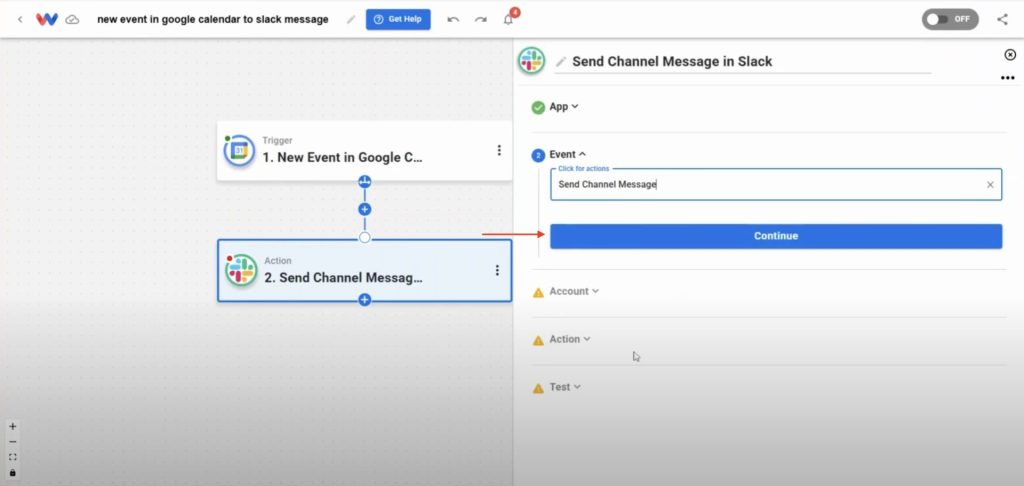This screenshot has width=1024, height=486.
Task: Click the warning icon beside Action
Action: (x=538, y=340)
